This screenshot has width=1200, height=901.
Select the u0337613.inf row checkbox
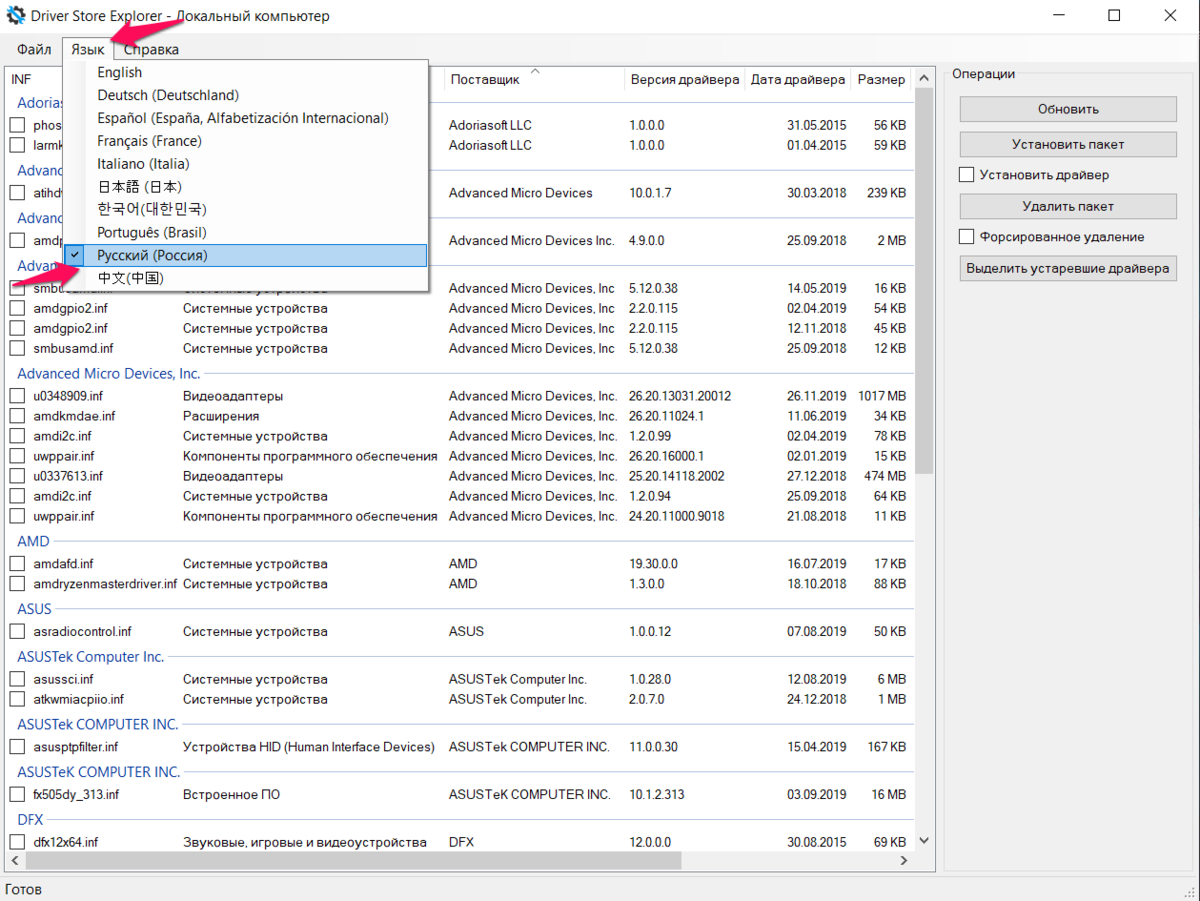coord(17,476)
